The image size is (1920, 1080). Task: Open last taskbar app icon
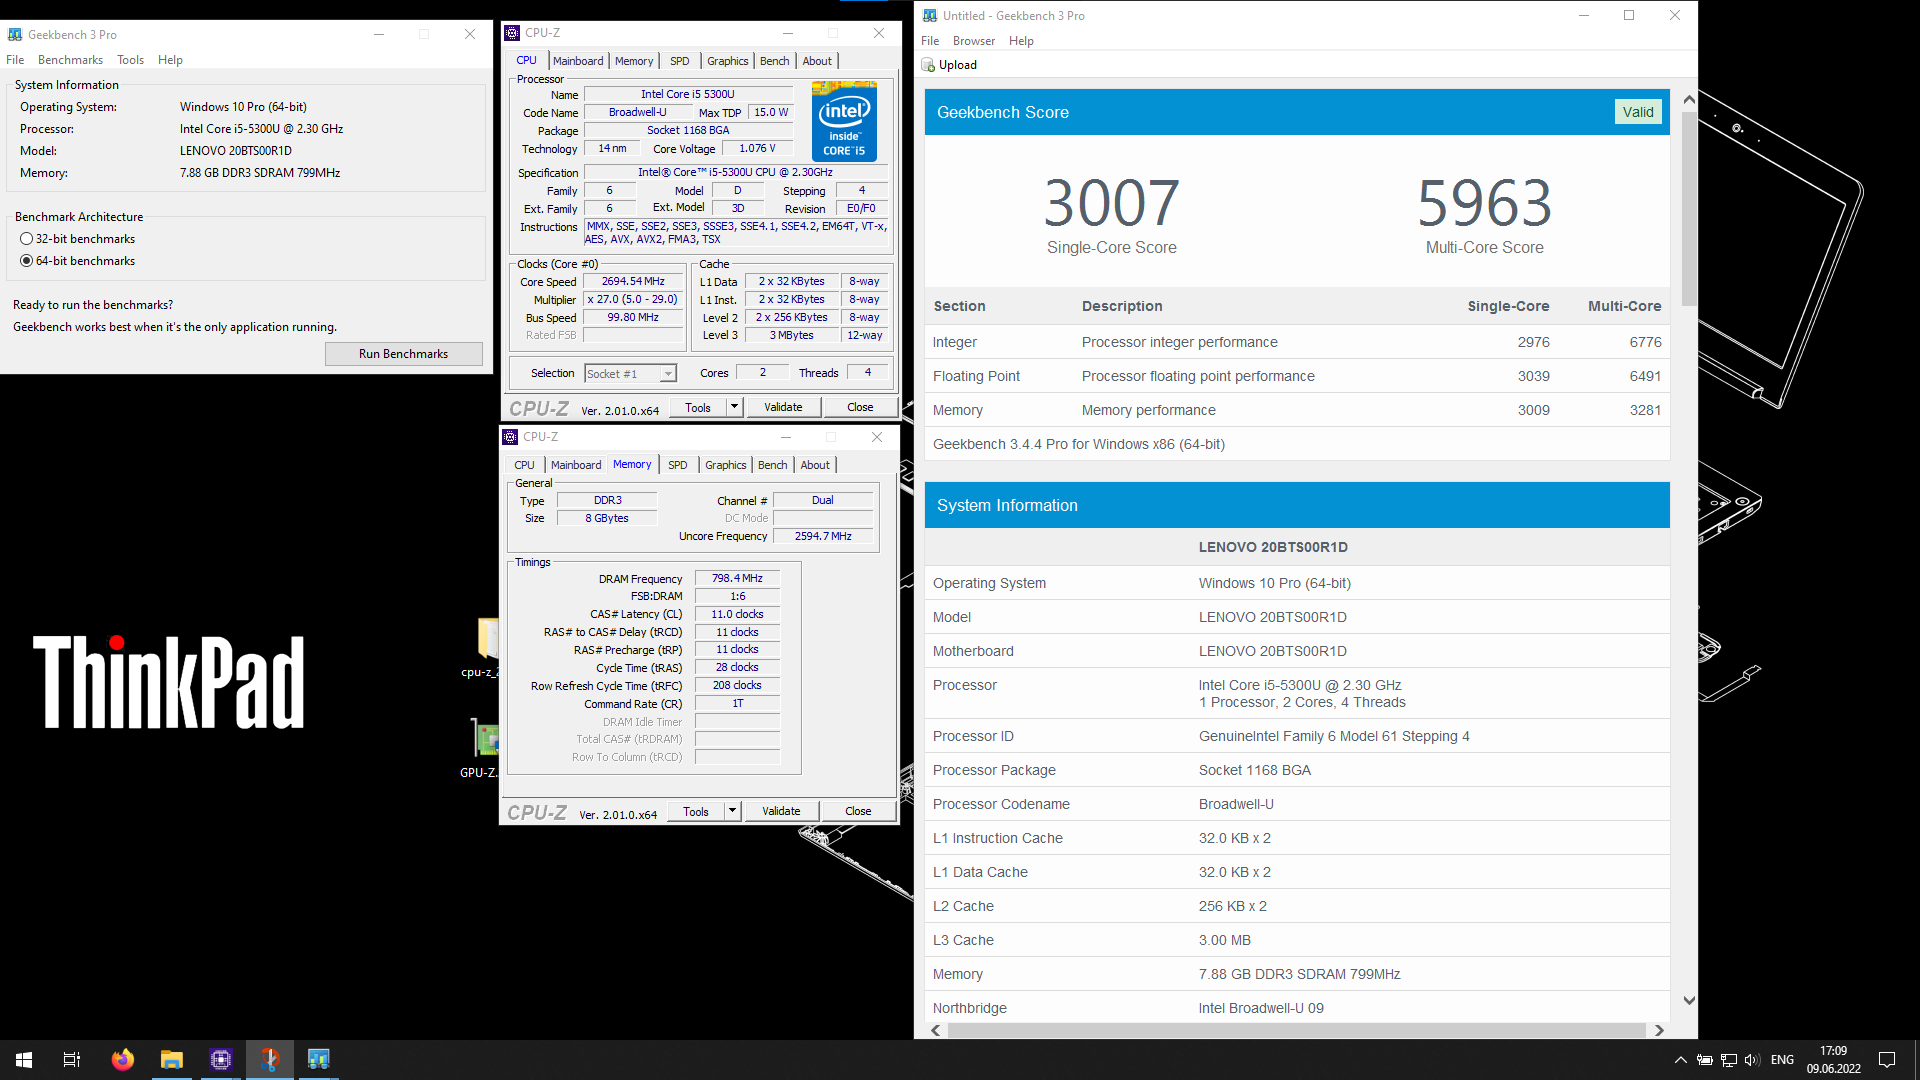(318, 1059)
